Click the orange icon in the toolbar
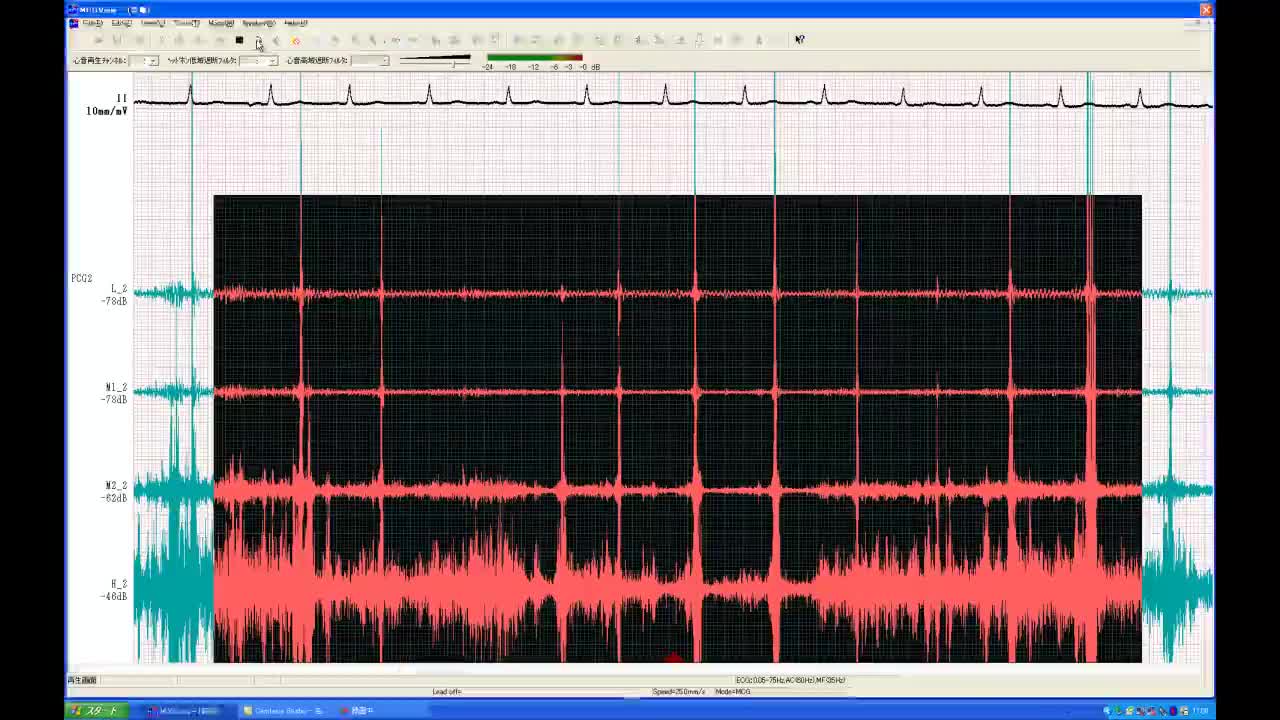1280x720 pixels. pyautogui.click(x=296, y=40)
